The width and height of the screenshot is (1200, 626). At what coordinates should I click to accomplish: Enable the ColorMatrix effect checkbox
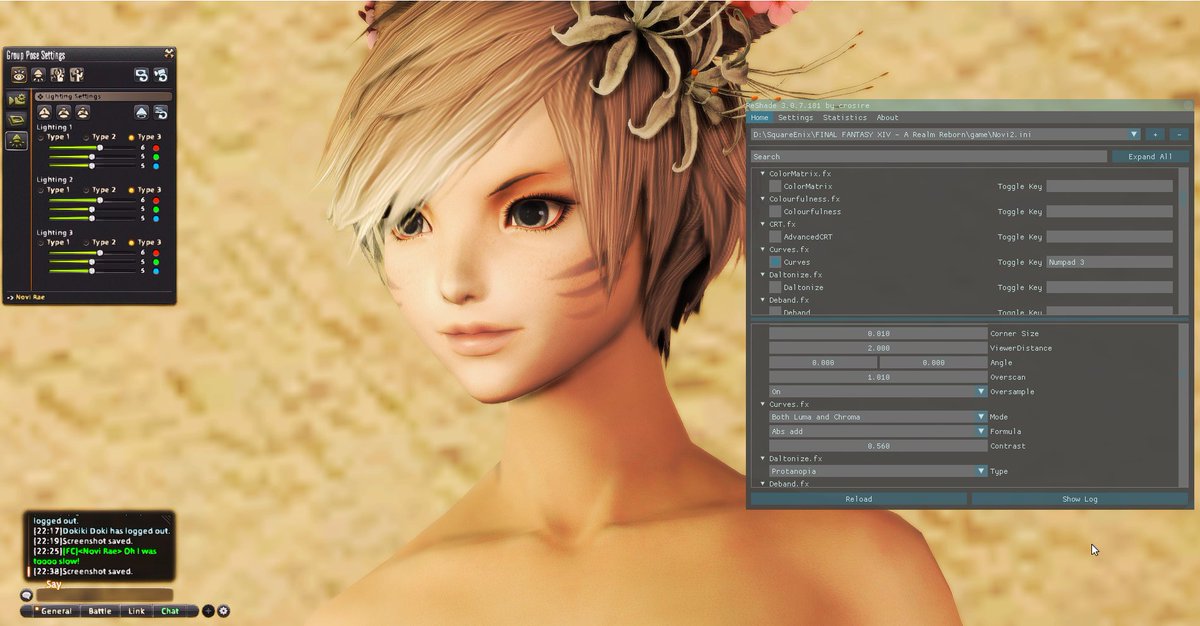775,186
